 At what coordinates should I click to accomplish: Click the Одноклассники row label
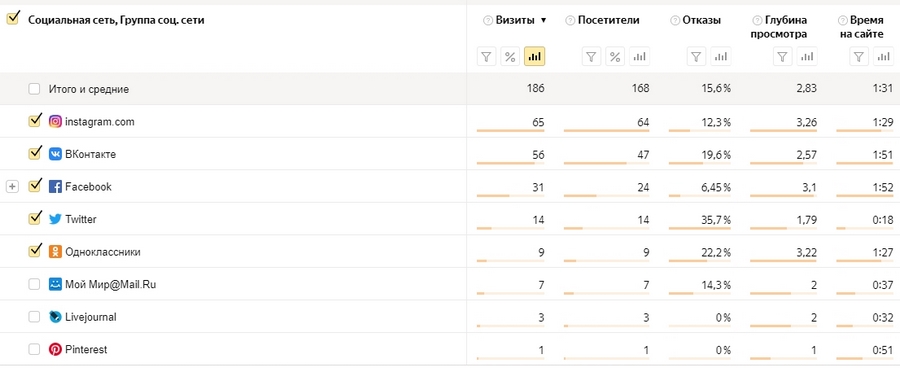(x=103, y=252)
